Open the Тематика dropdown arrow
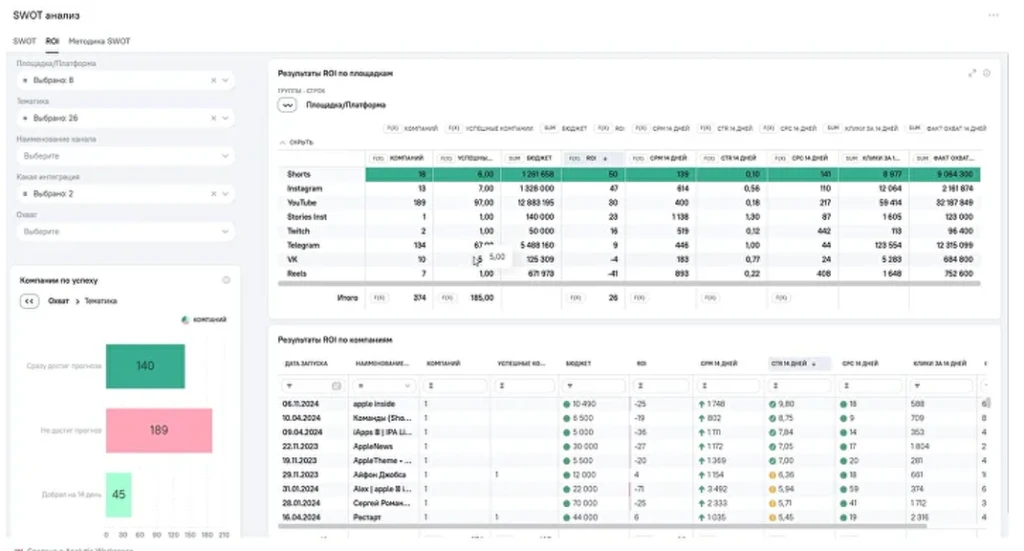1024x551 pixels. click(x=225, y=118)
